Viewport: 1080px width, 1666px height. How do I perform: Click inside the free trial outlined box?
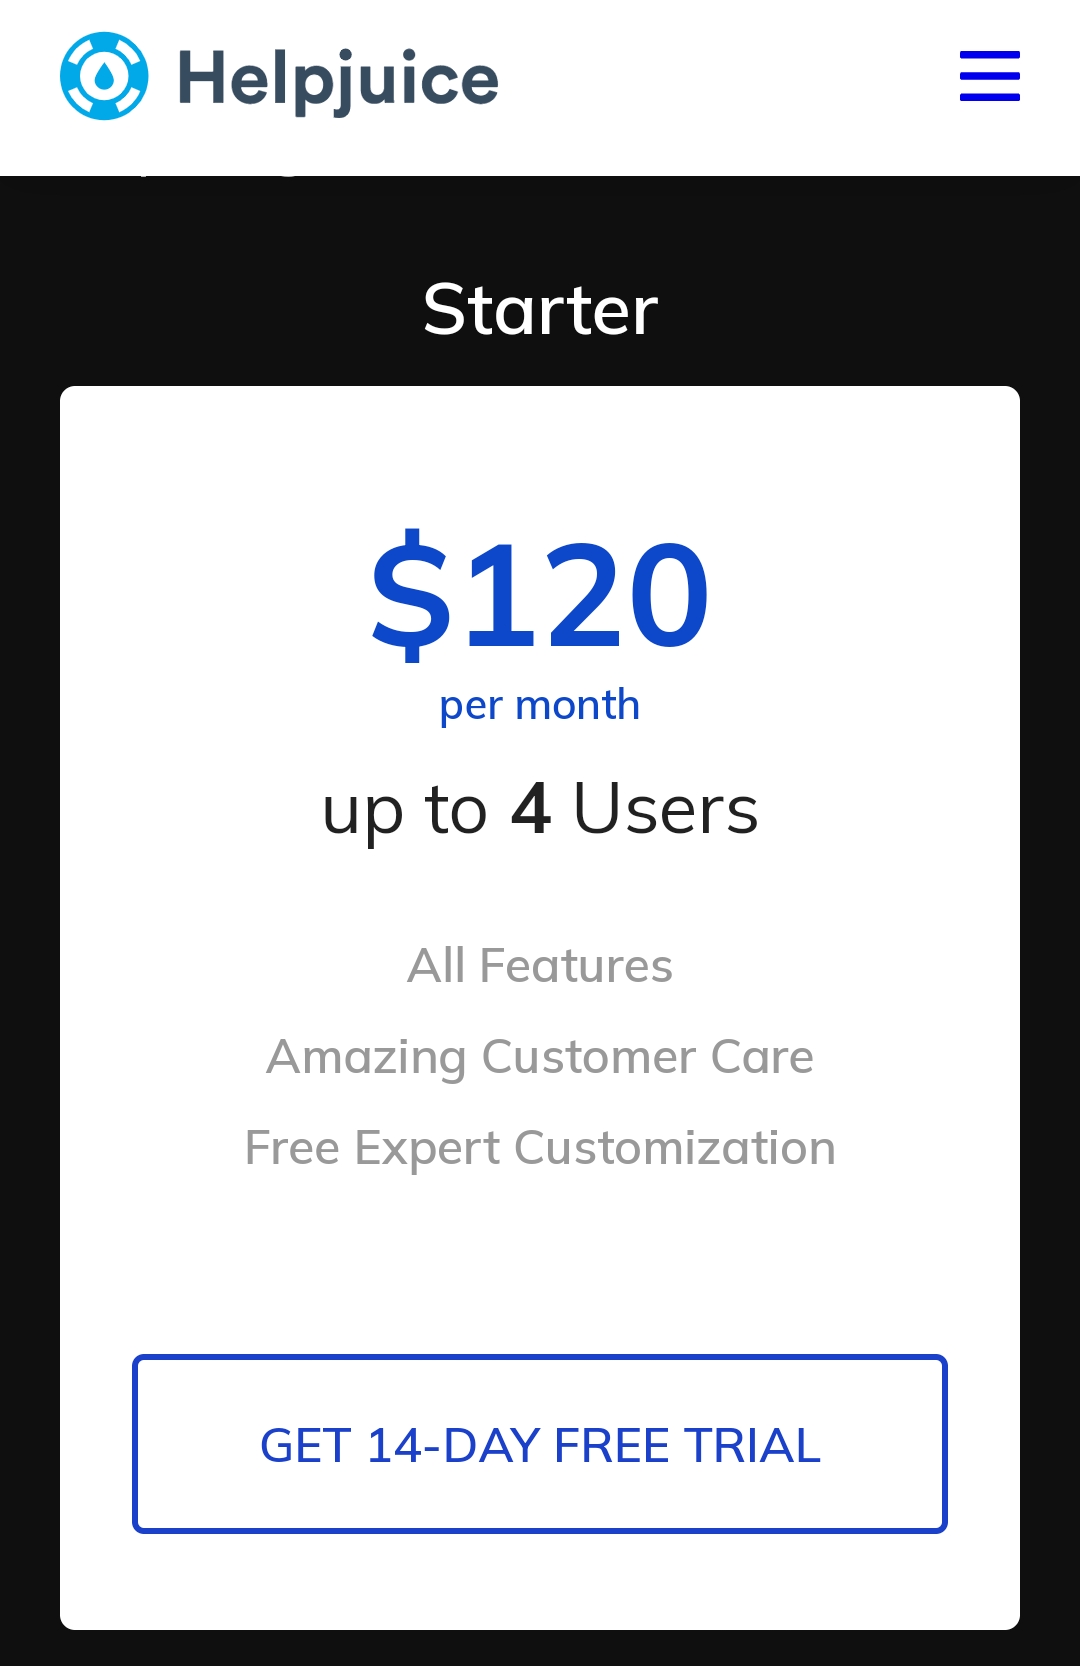click(x=540, y=1443)
